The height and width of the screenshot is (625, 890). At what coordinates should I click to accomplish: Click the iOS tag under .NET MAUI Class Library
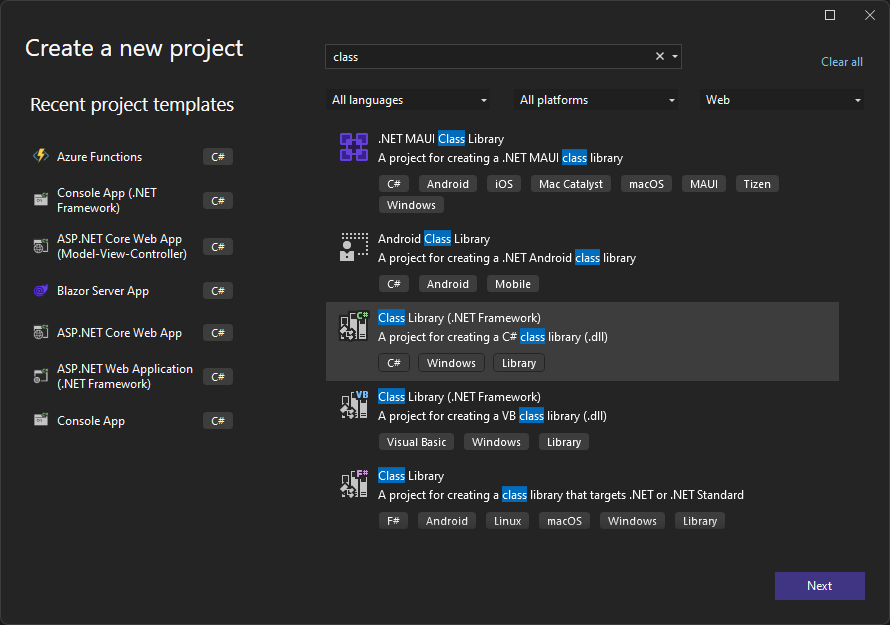click(503, 184)
